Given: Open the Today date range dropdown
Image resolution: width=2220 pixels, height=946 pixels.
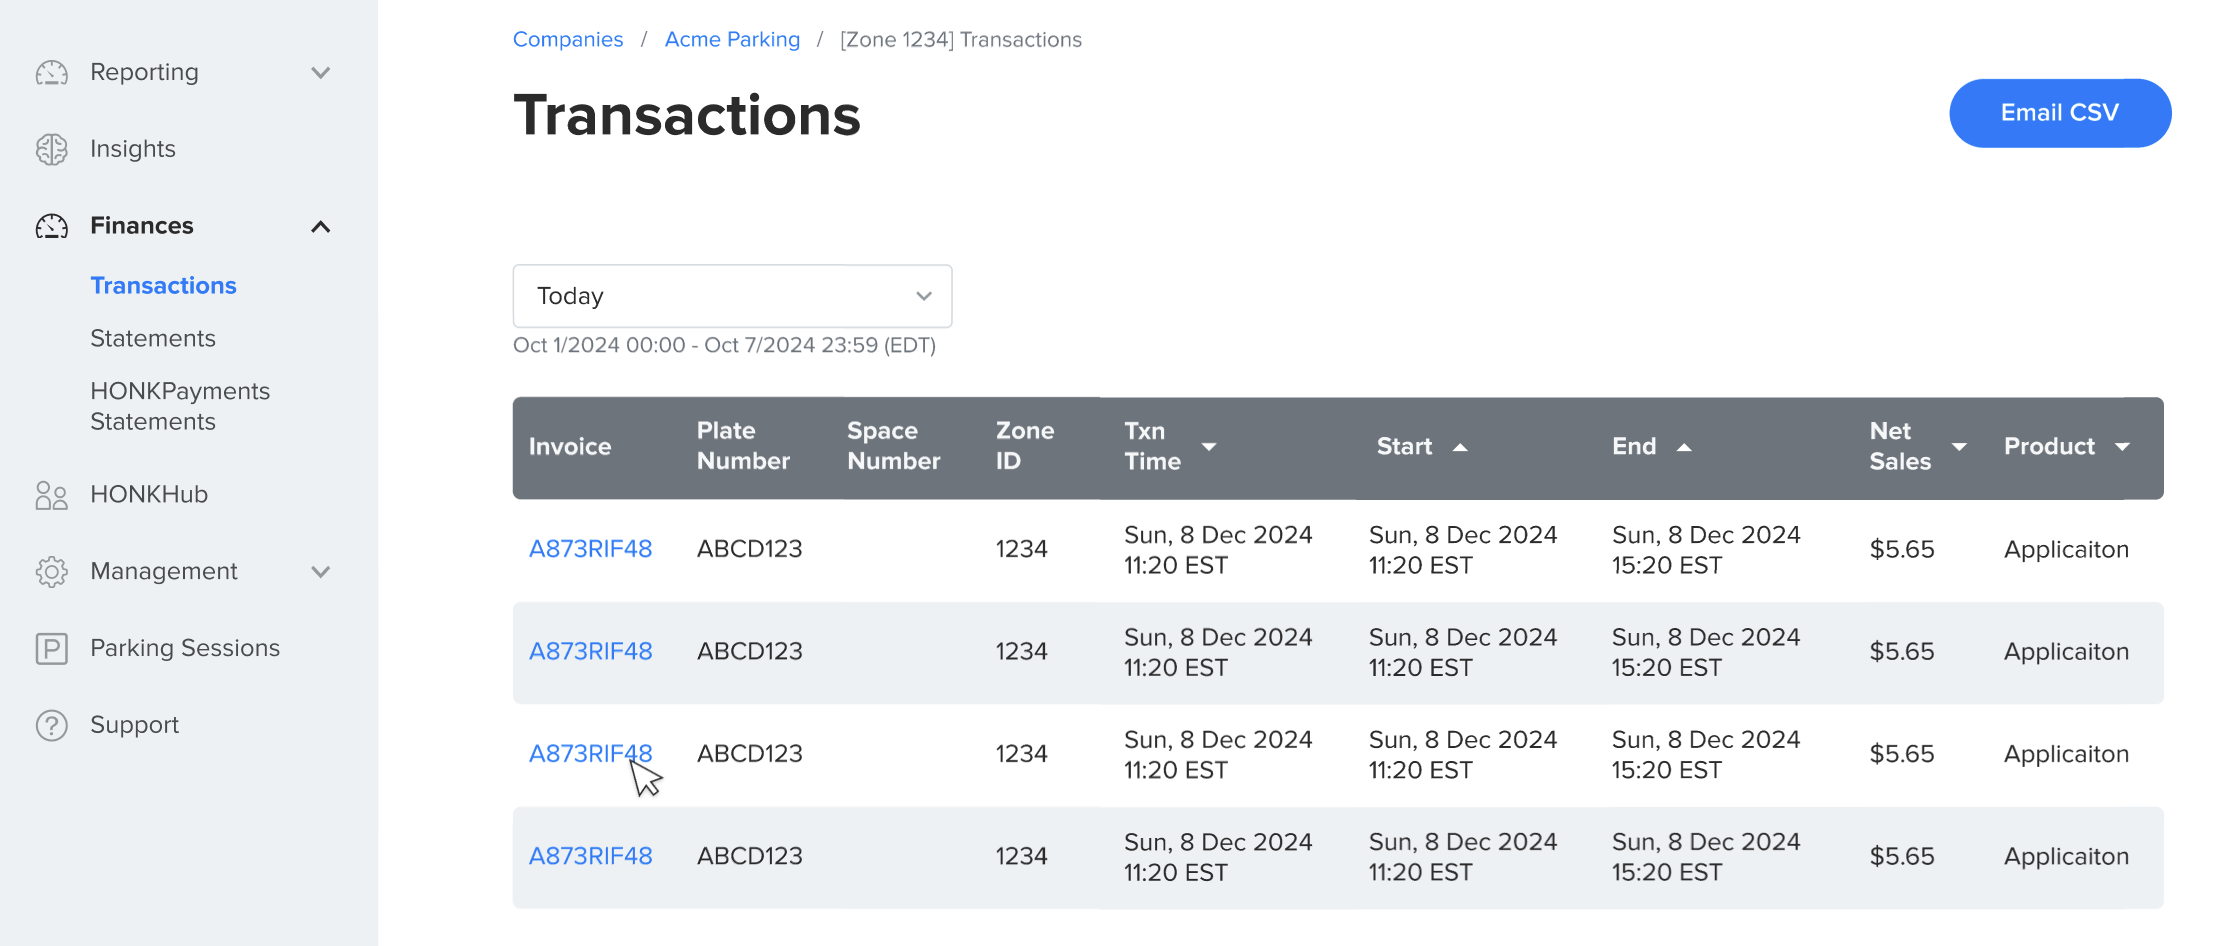Looking at the screenshot, I should click(732, 296).
